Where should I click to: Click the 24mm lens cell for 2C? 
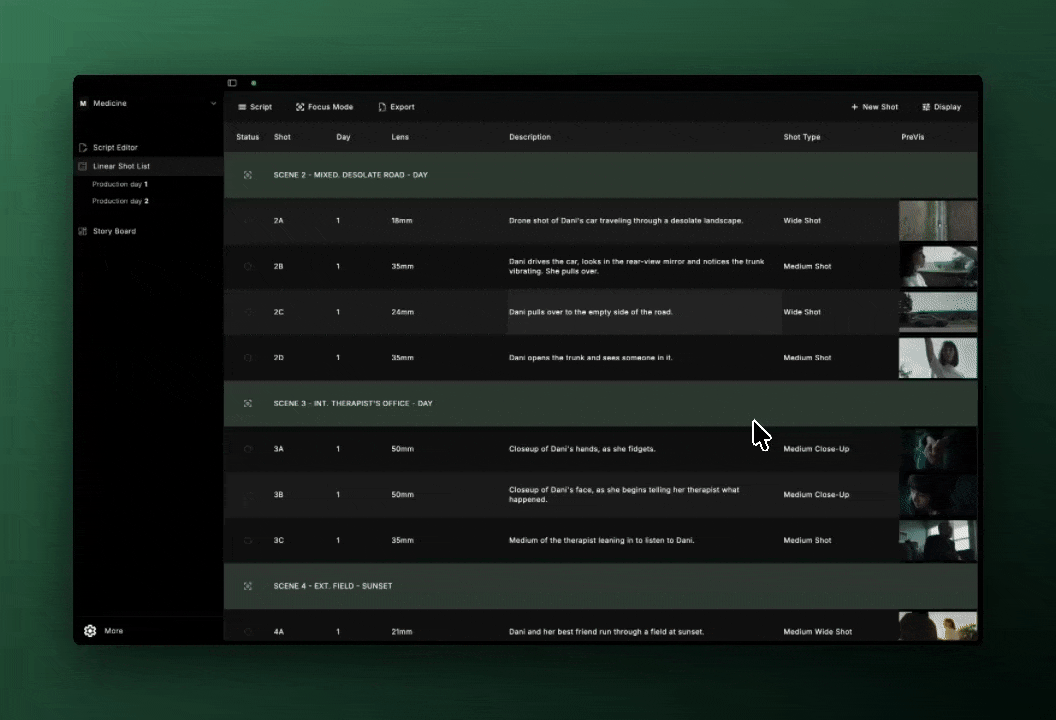403,312
